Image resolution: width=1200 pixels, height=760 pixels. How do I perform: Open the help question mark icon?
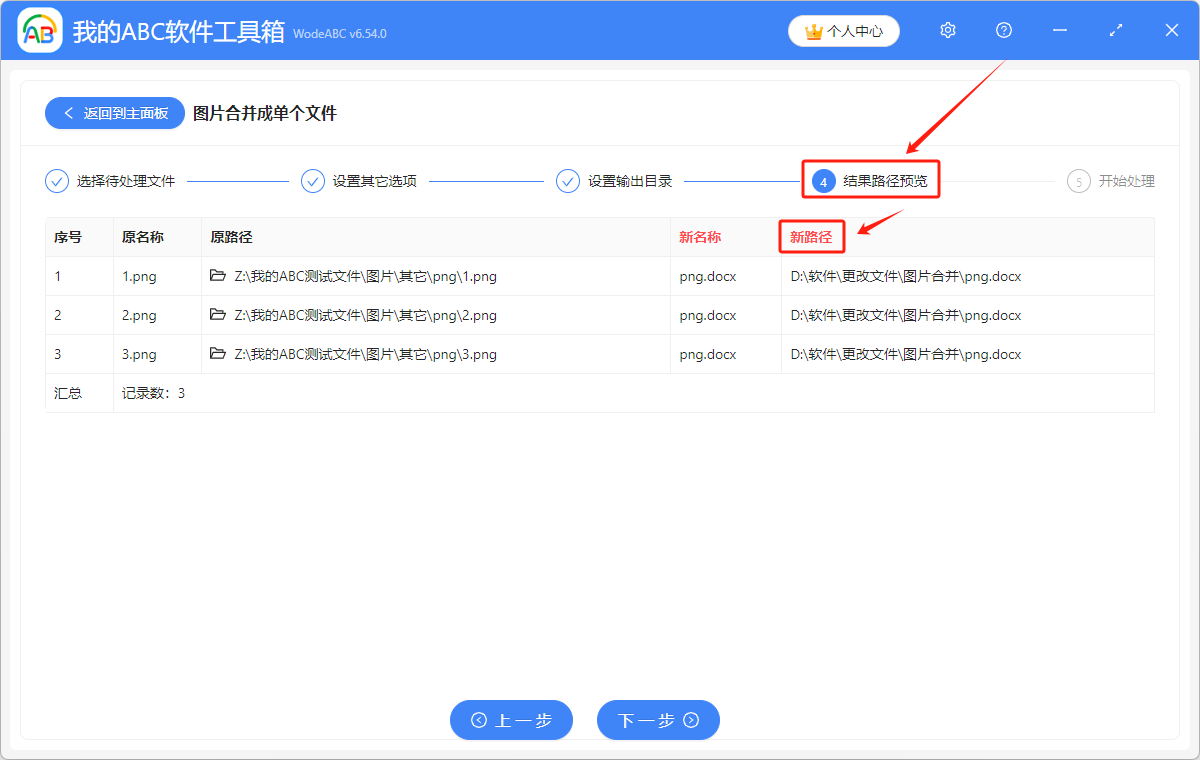[x=1004, y=31]
